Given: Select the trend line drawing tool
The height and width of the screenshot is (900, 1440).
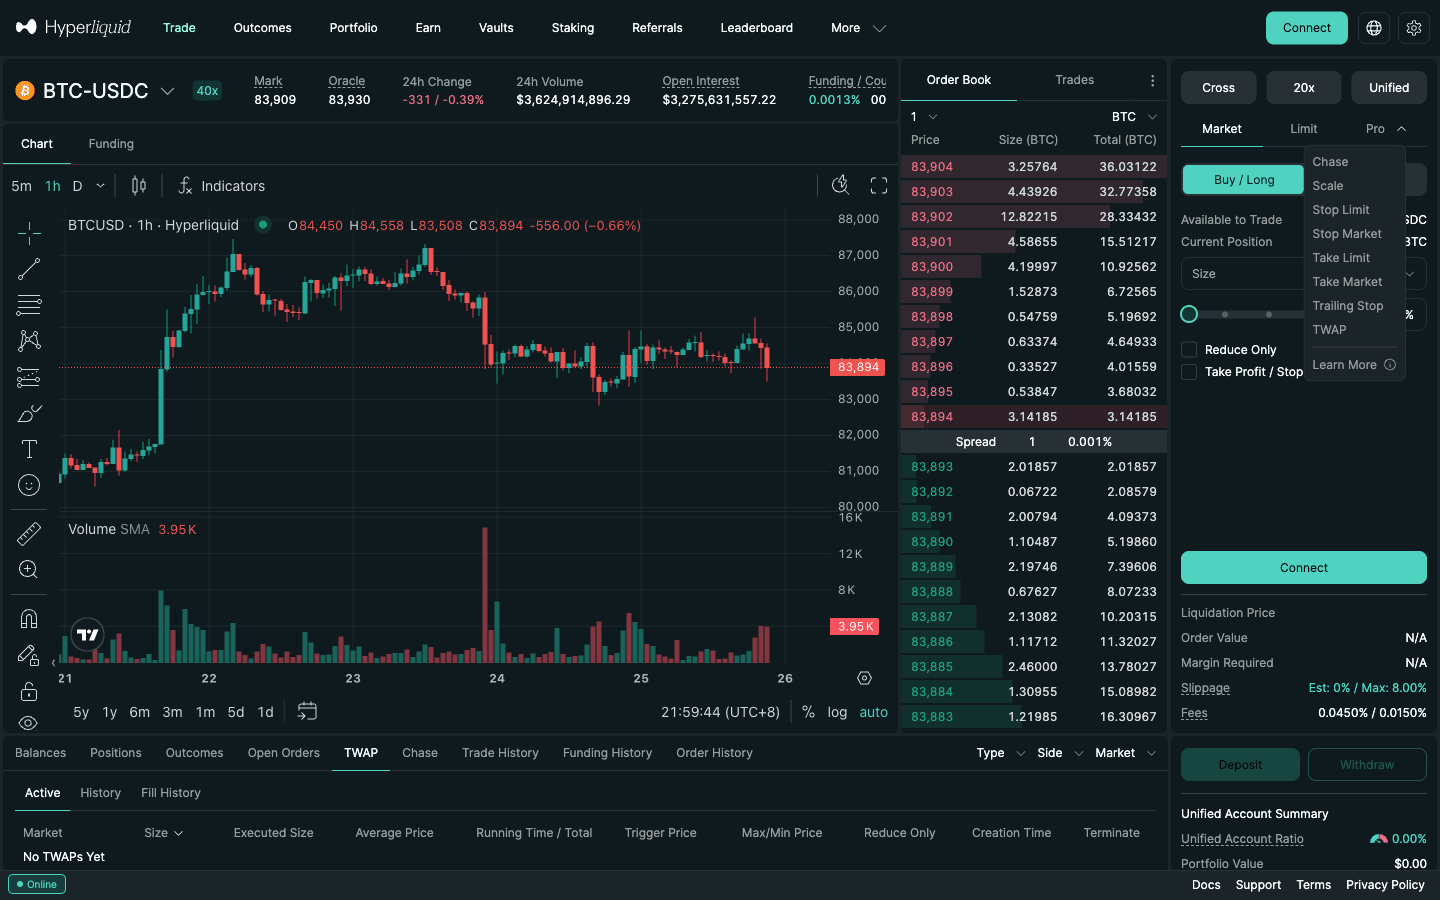Looking at the screenshot, I should (x=29, y=269).
